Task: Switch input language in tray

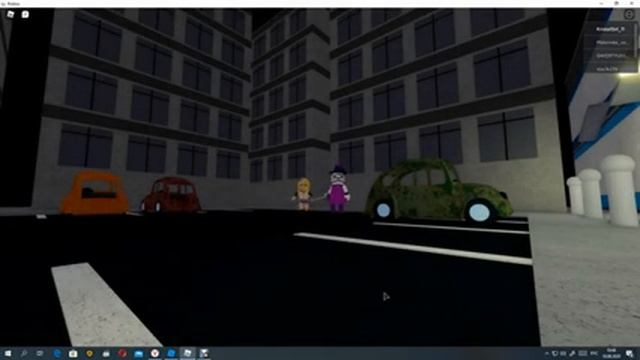Action: coord(594,353)
